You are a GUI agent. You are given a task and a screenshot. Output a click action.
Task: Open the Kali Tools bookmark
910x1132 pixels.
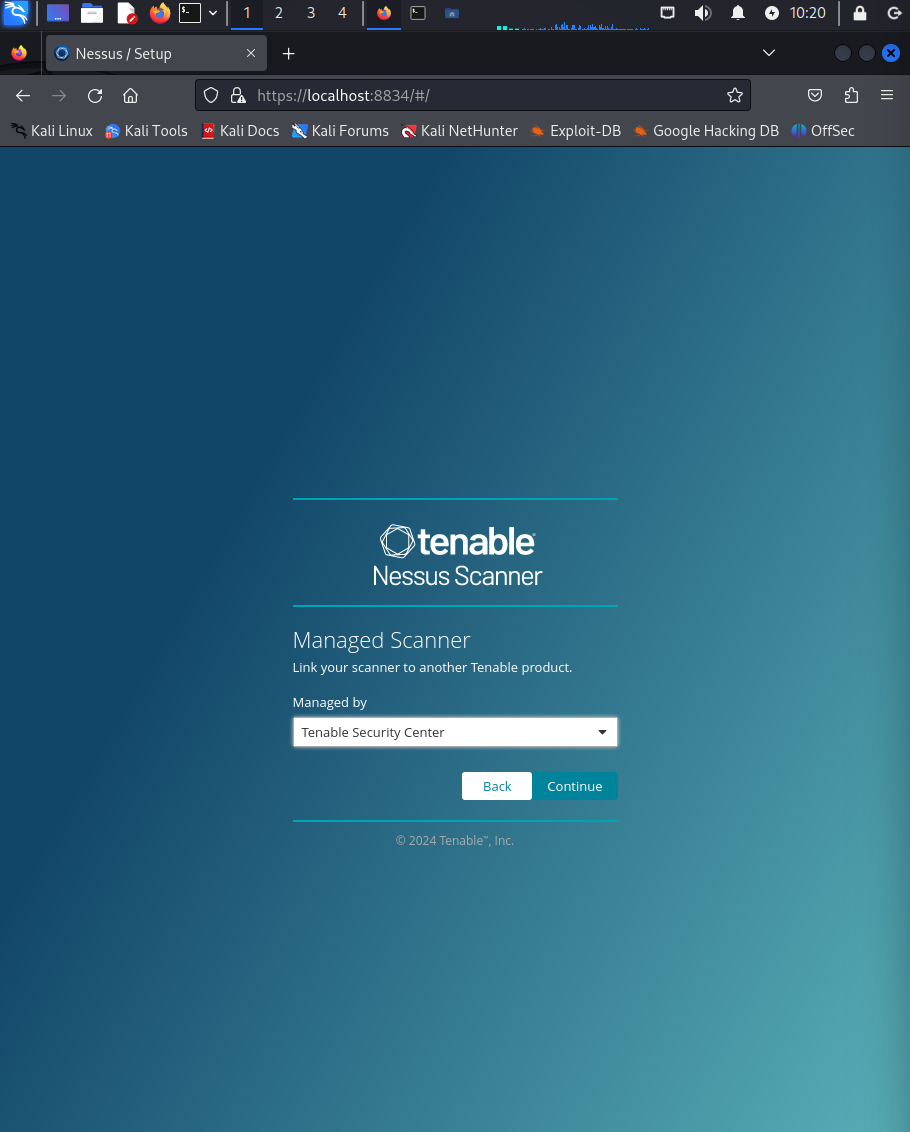pyautogui.click(x=146, y=131)
